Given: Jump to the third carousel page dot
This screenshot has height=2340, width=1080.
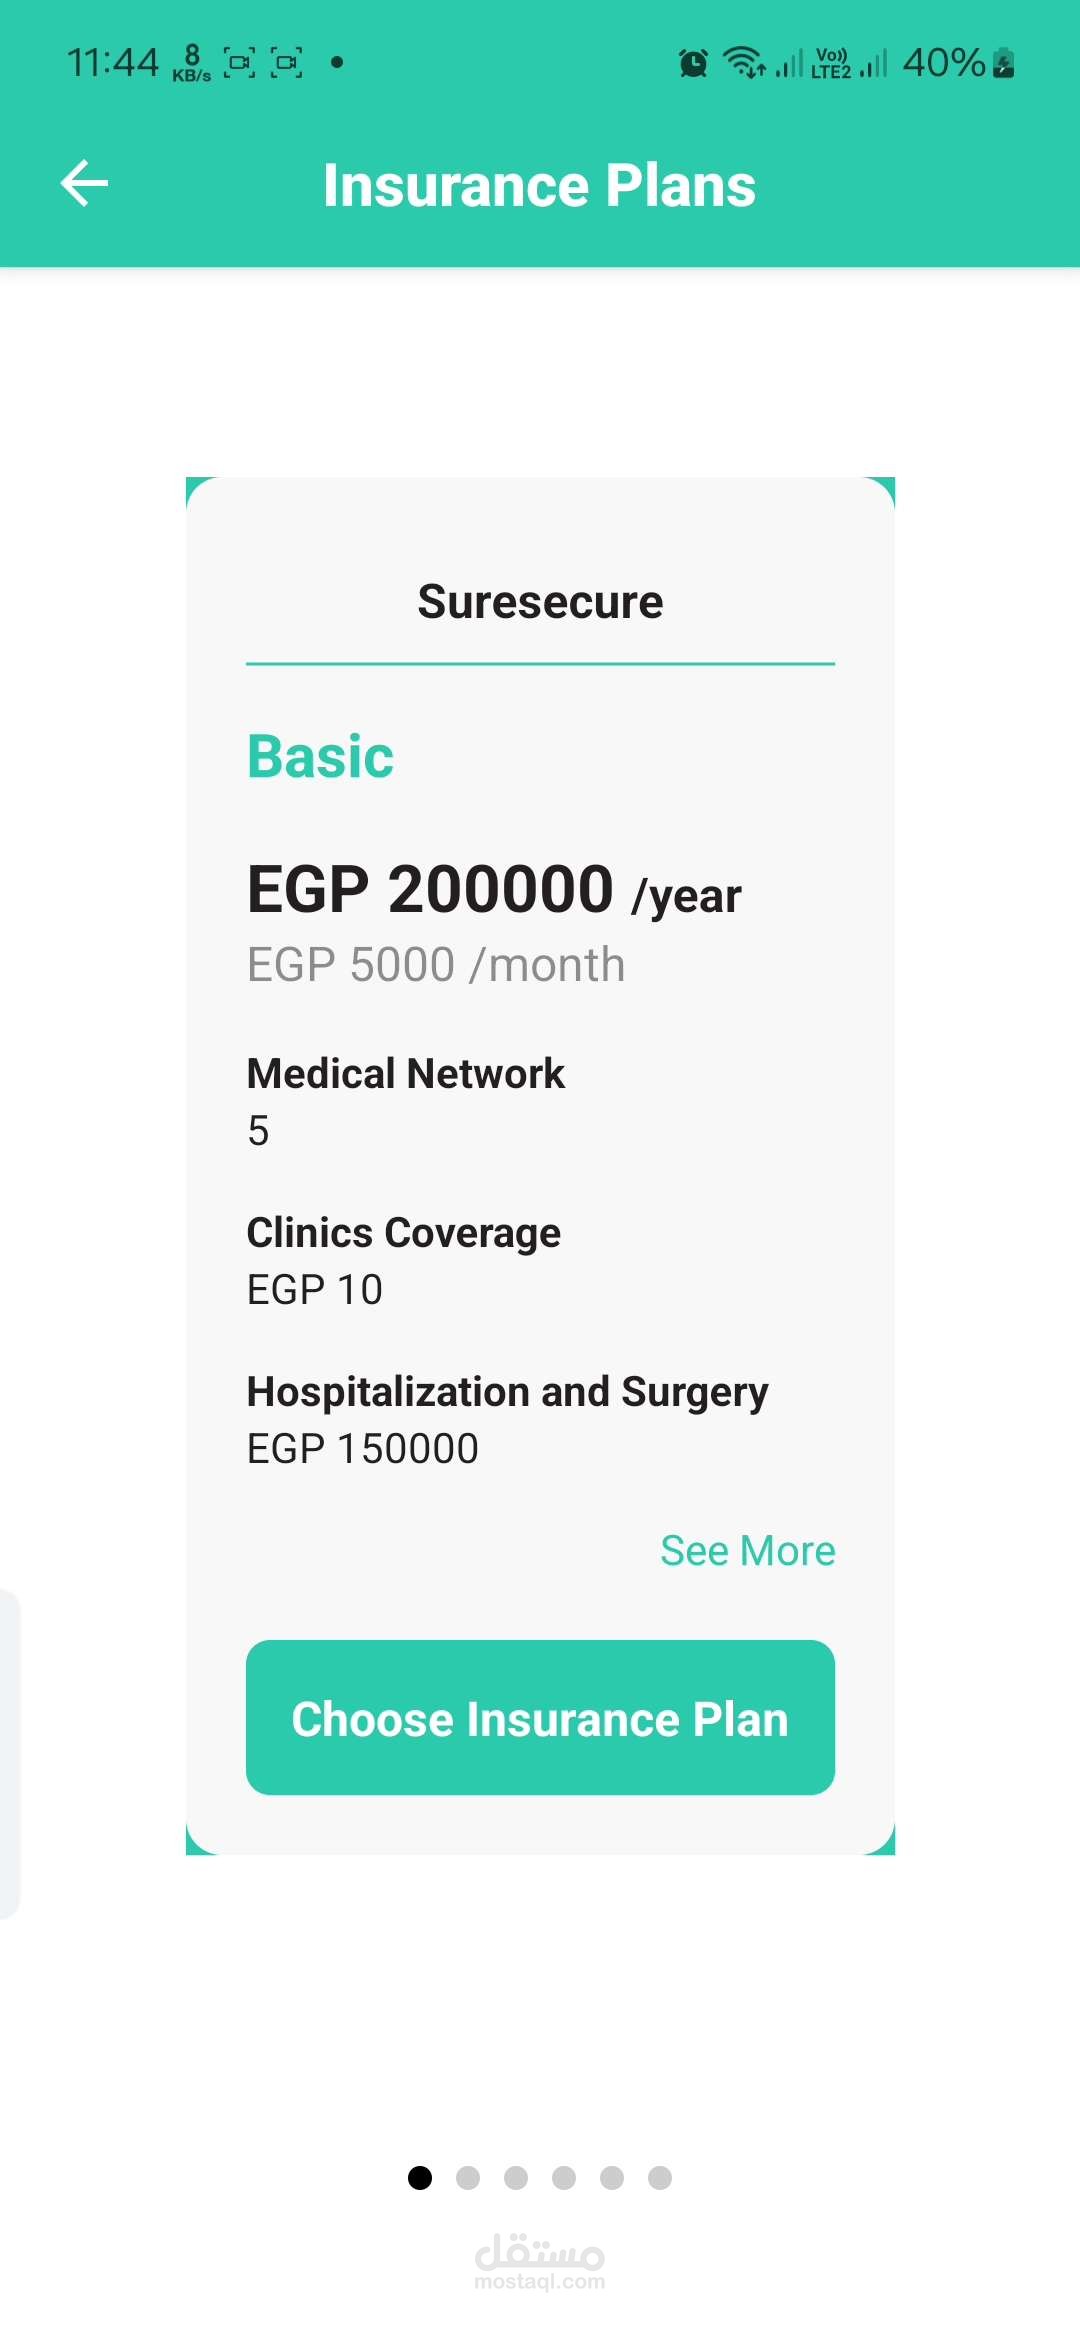Looking at the screenshot, I should pyautogui.click(x=516, y=2177).
